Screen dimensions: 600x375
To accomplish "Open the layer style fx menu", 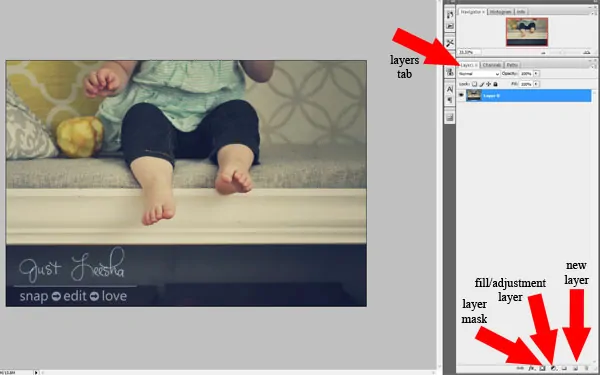I will pos(532,368).
